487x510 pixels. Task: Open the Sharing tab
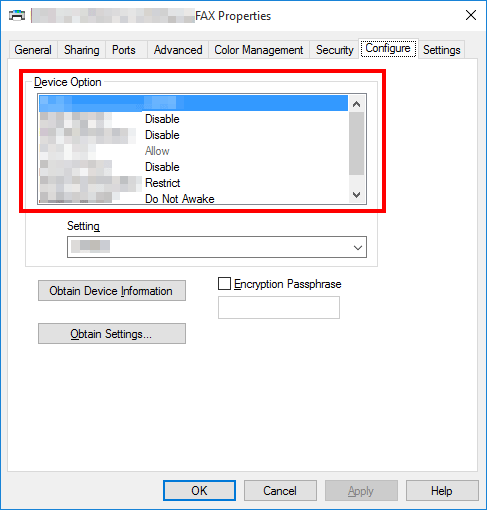pyautogui.click(x=82, y=50)
